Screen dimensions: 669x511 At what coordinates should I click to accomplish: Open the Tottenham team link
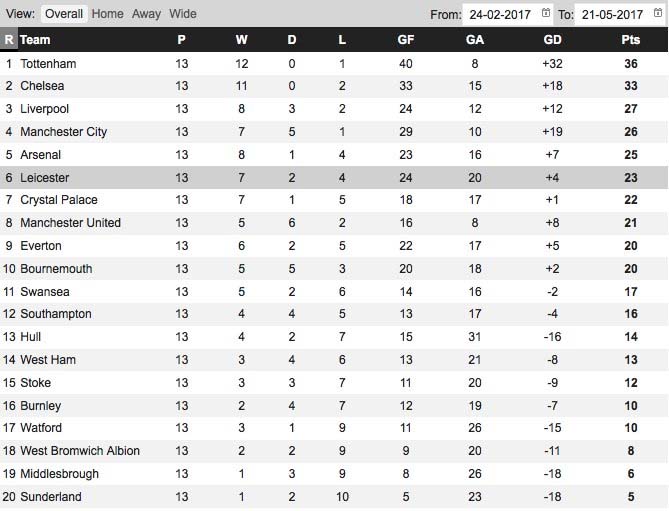(x=48, y=63)
